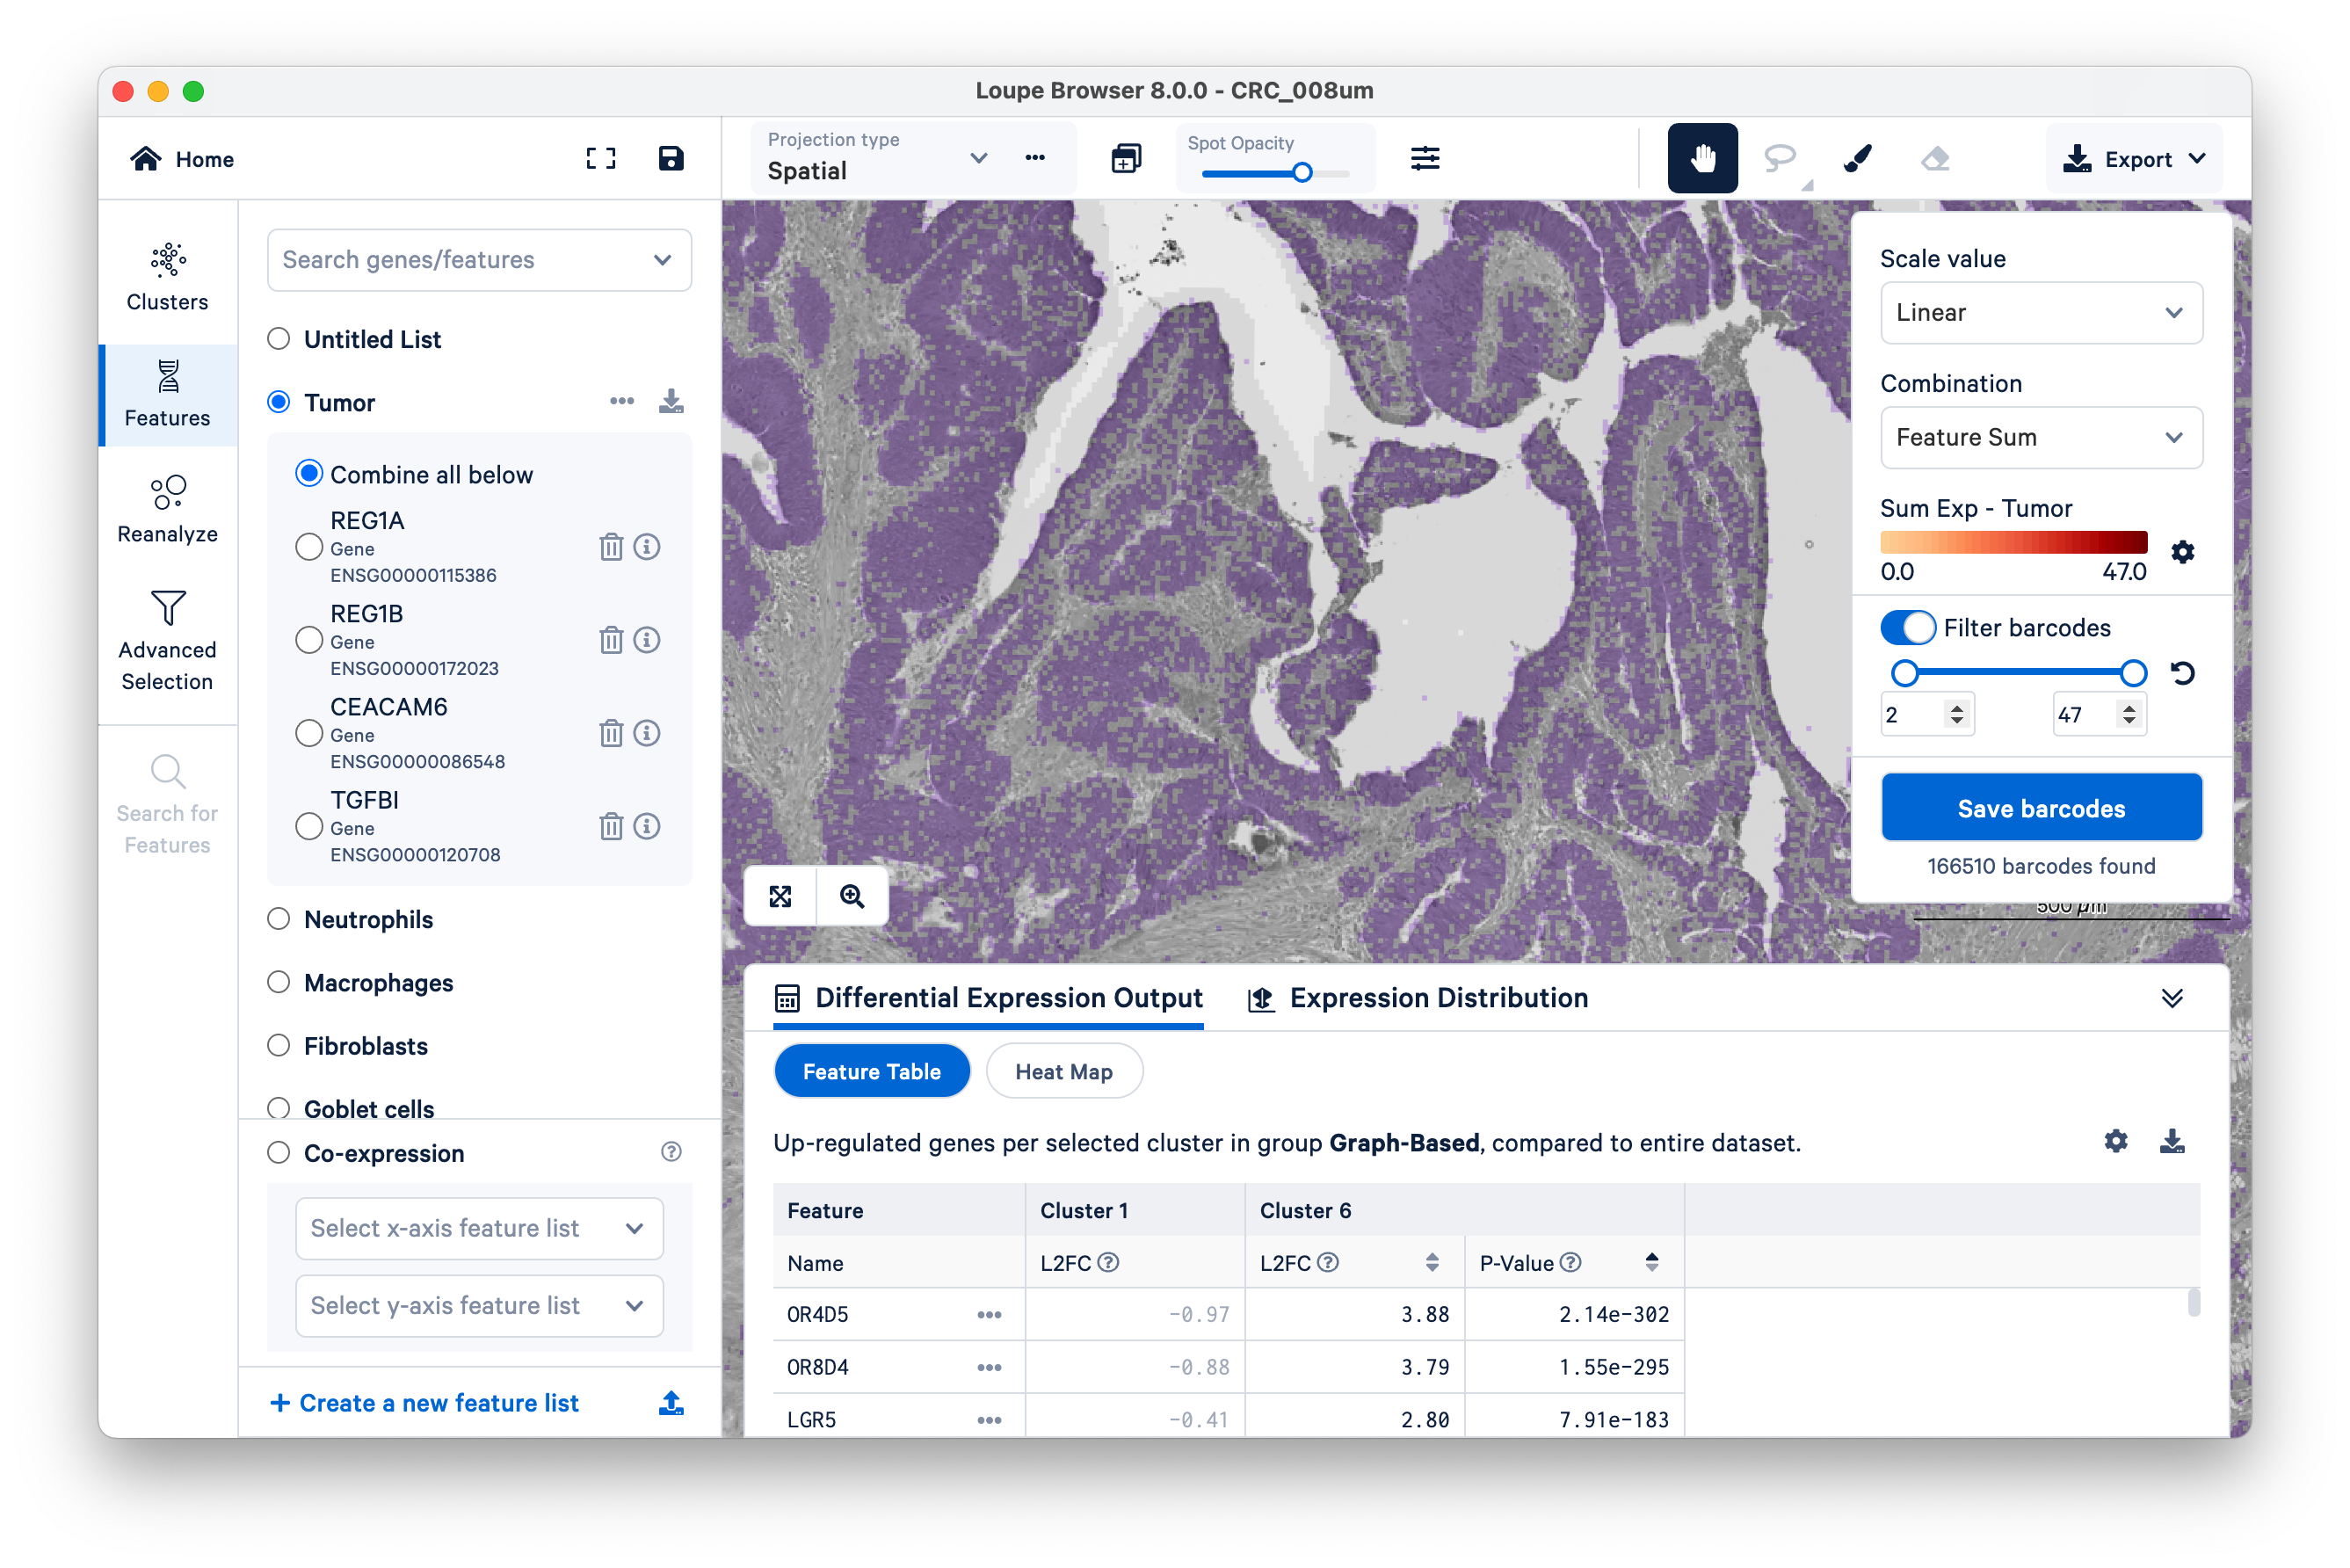This screenshot has width=2350, height=1568.
Task: Expand the Export menu
Action: coord(2134,159)
